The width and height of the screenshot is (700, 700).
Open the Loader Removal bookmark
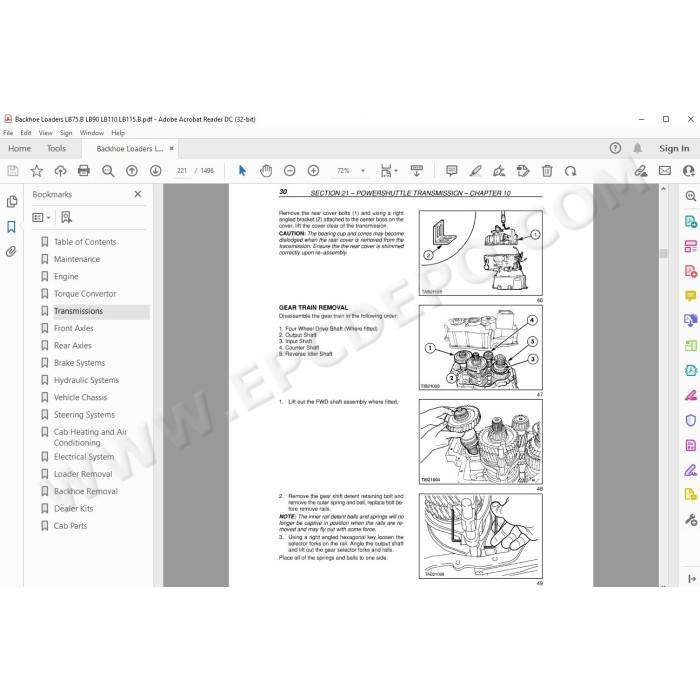[83, 474]
